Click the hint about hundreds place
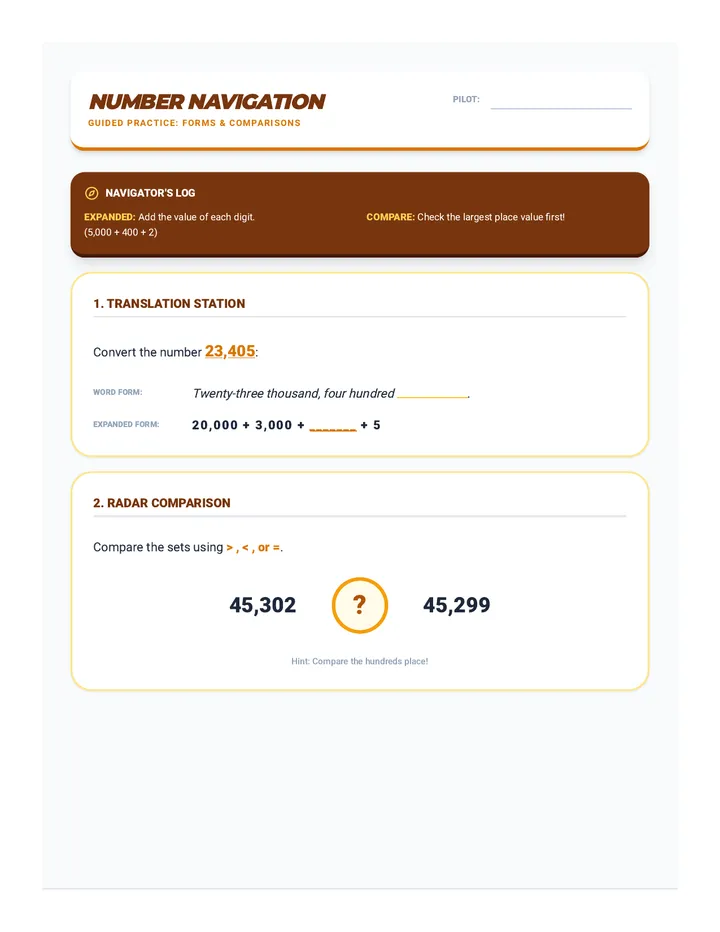Viewport: 720px width, 932px height. pyautogui.click(x=360, y=661)
